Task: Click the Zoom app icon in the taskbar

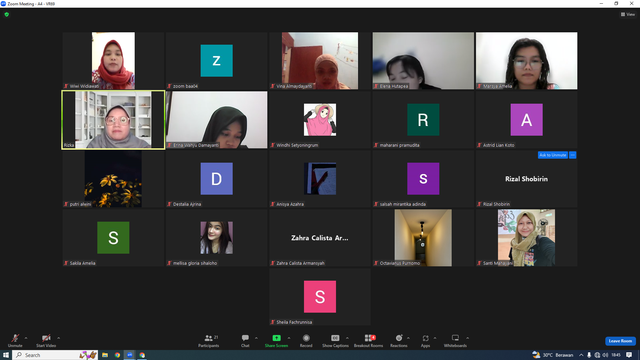Action: [x=130, y=355]
